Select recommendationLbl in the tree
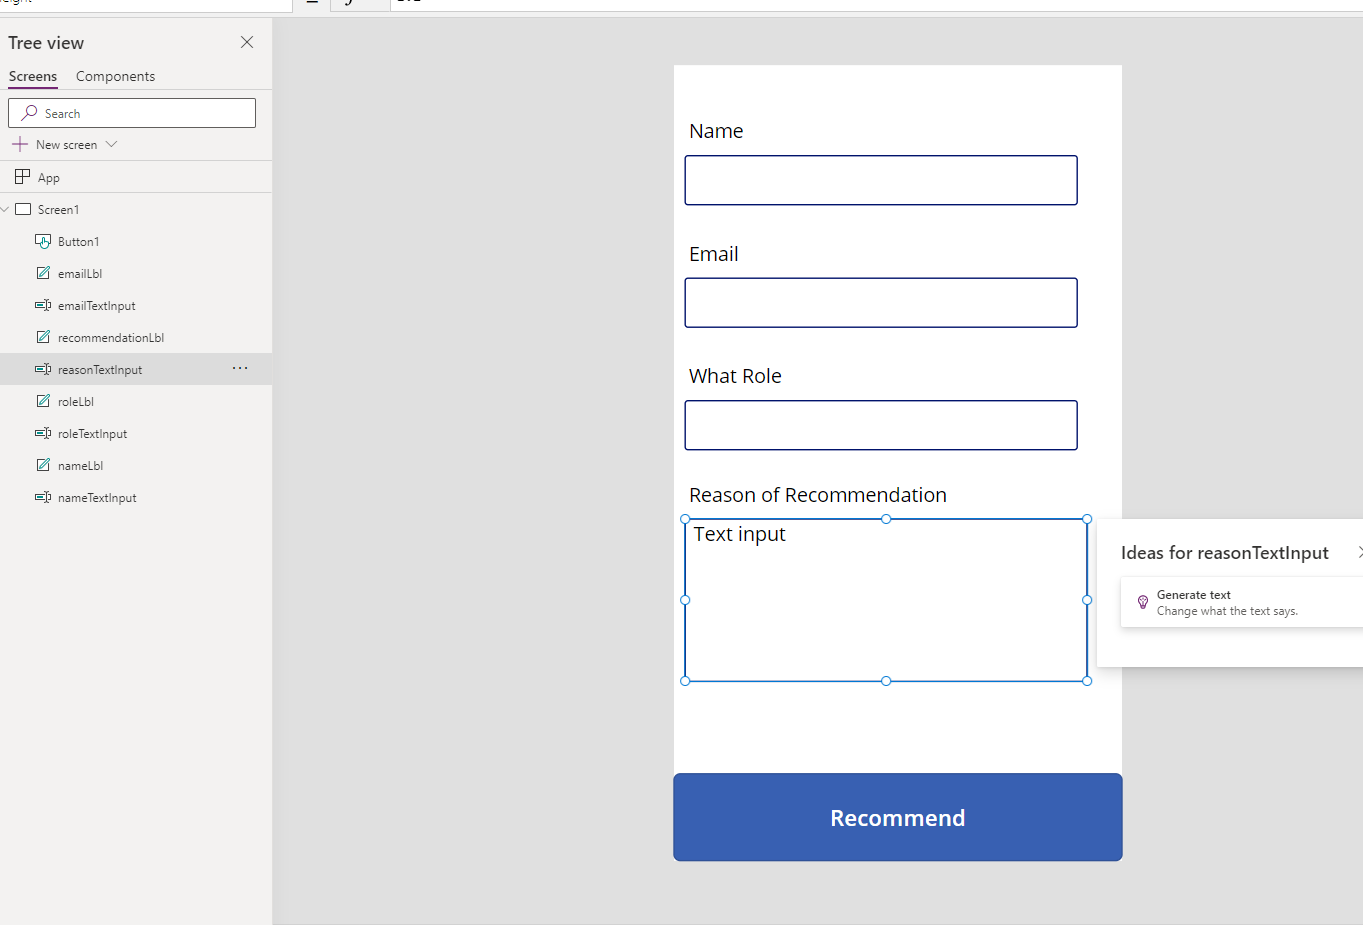1363x925 pixels. (110, 337)
